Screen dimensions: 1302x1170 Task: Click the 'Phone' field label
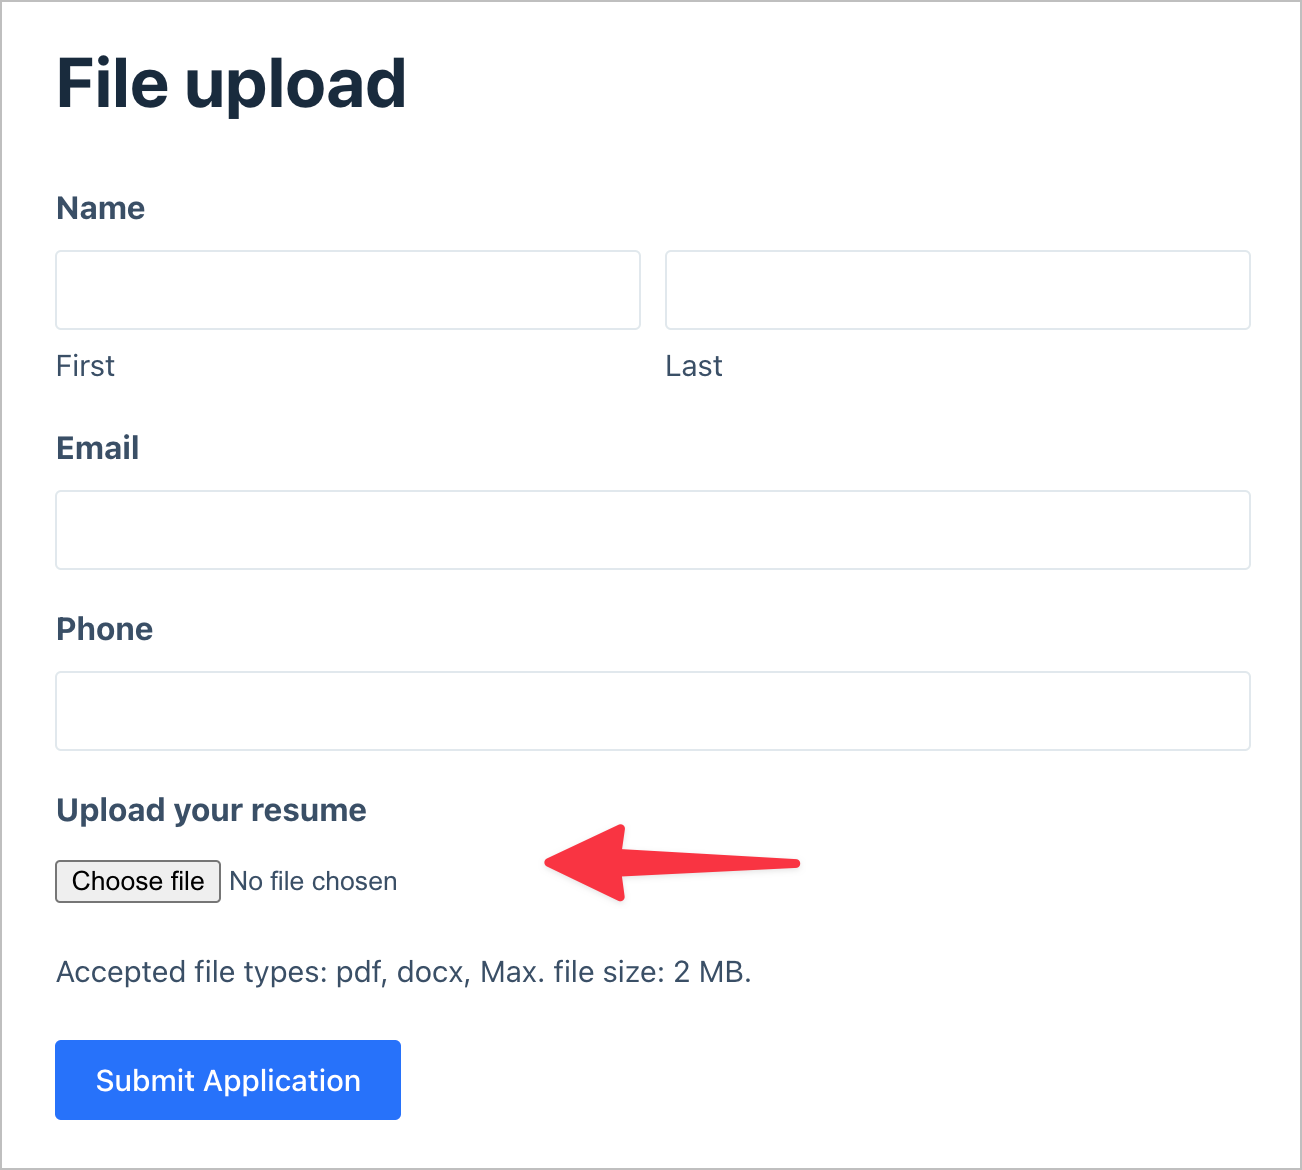[104, 629]
